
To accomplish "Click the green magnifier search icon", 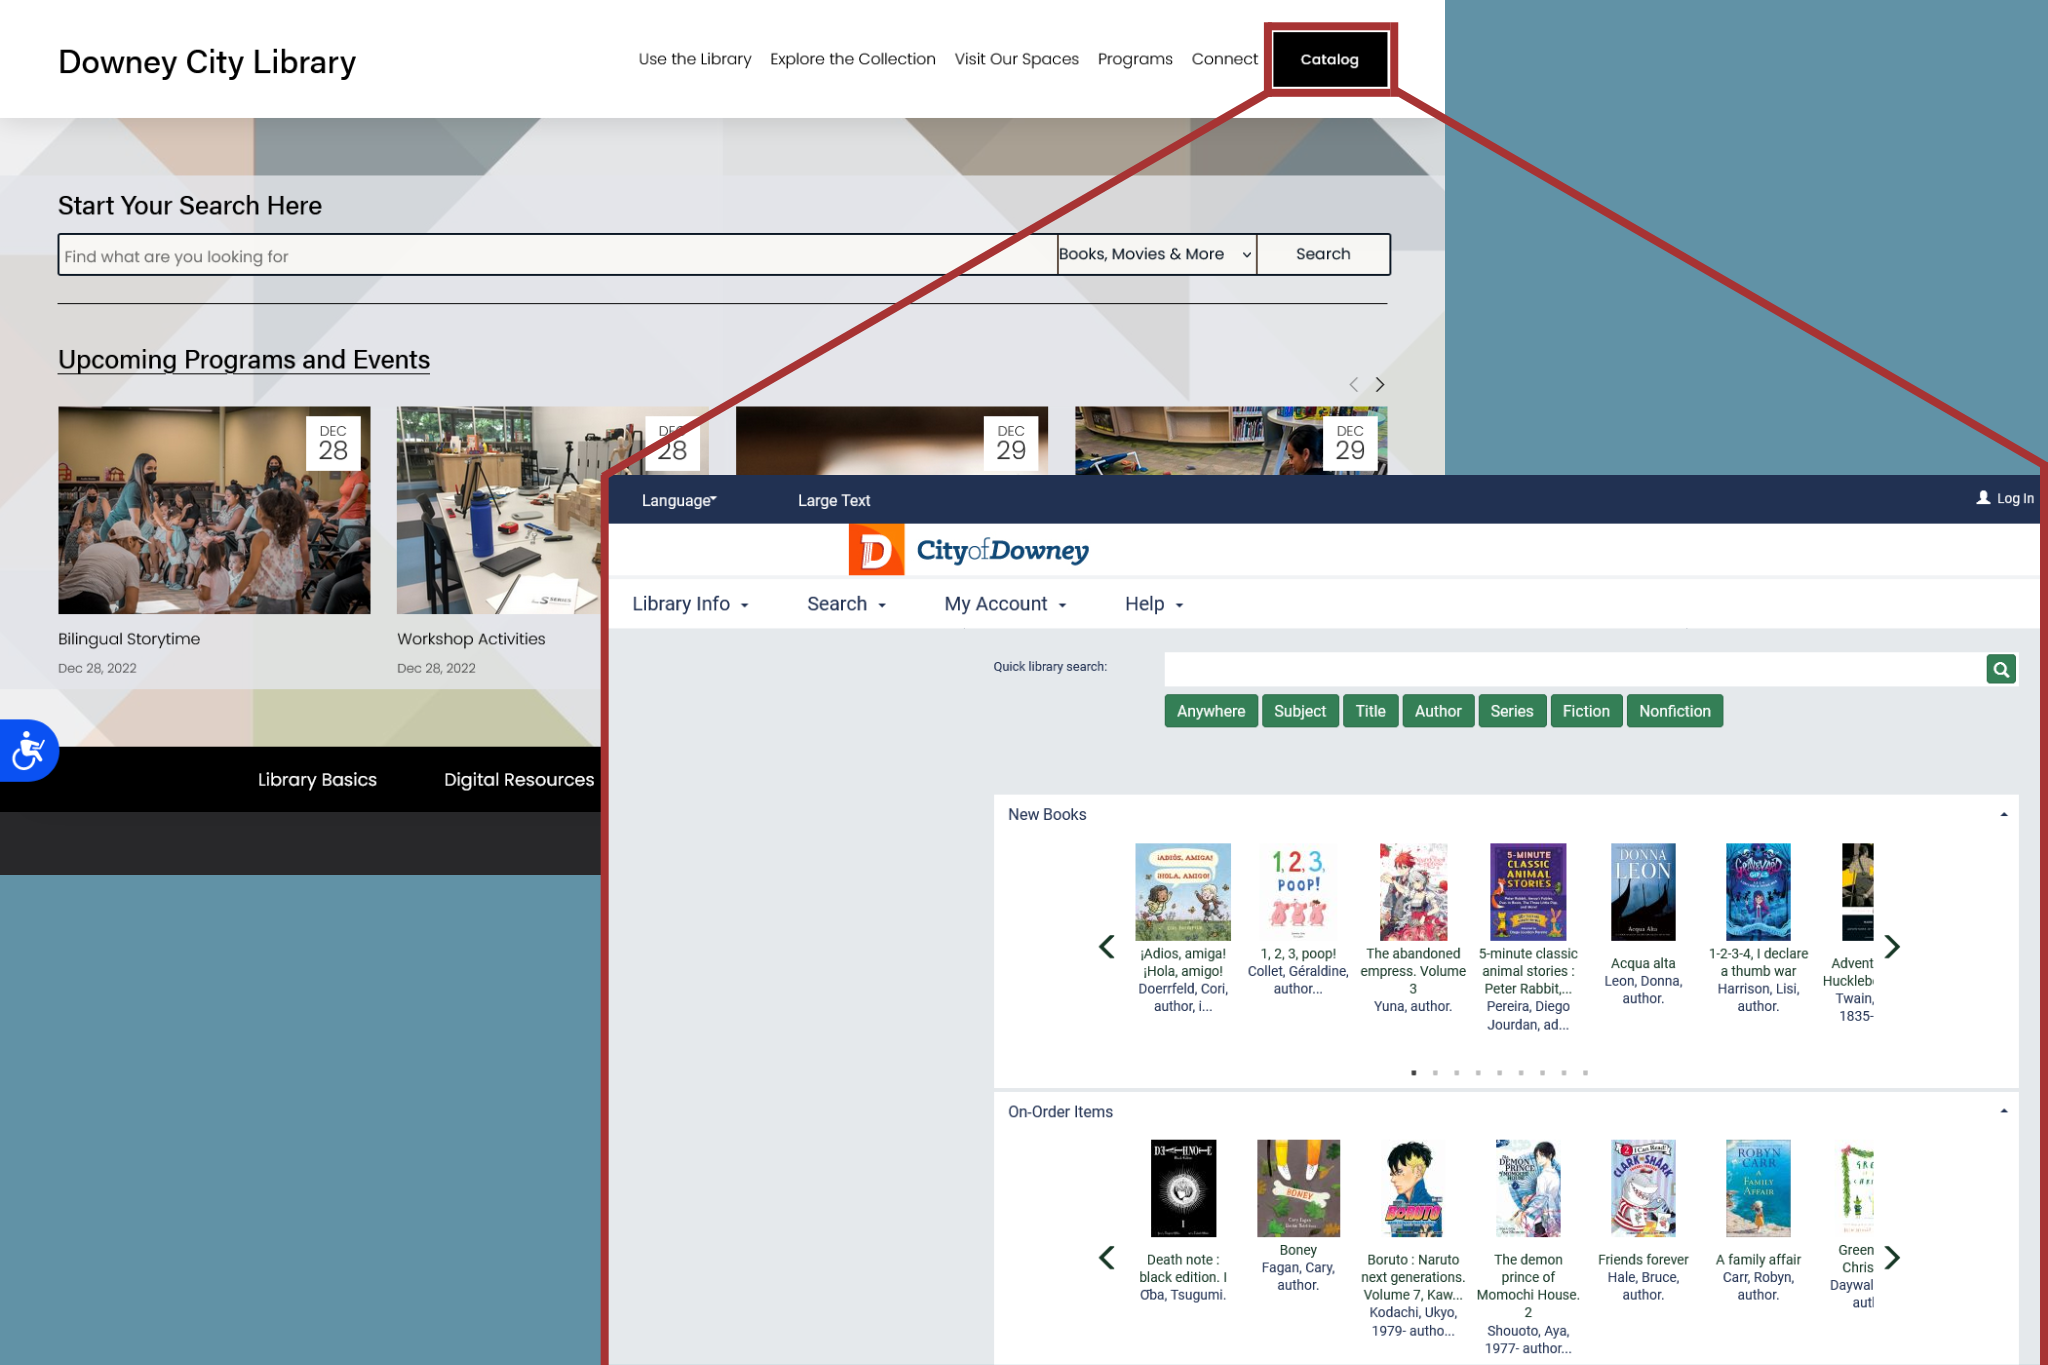I will pyautogui.click(x=2000, y=669).
